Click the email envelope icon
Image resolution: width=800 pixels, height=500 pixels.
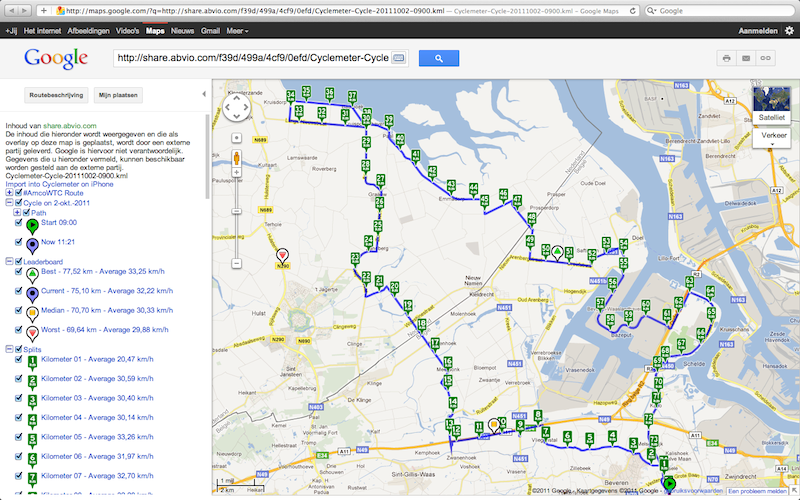click(x=746, y=58)
